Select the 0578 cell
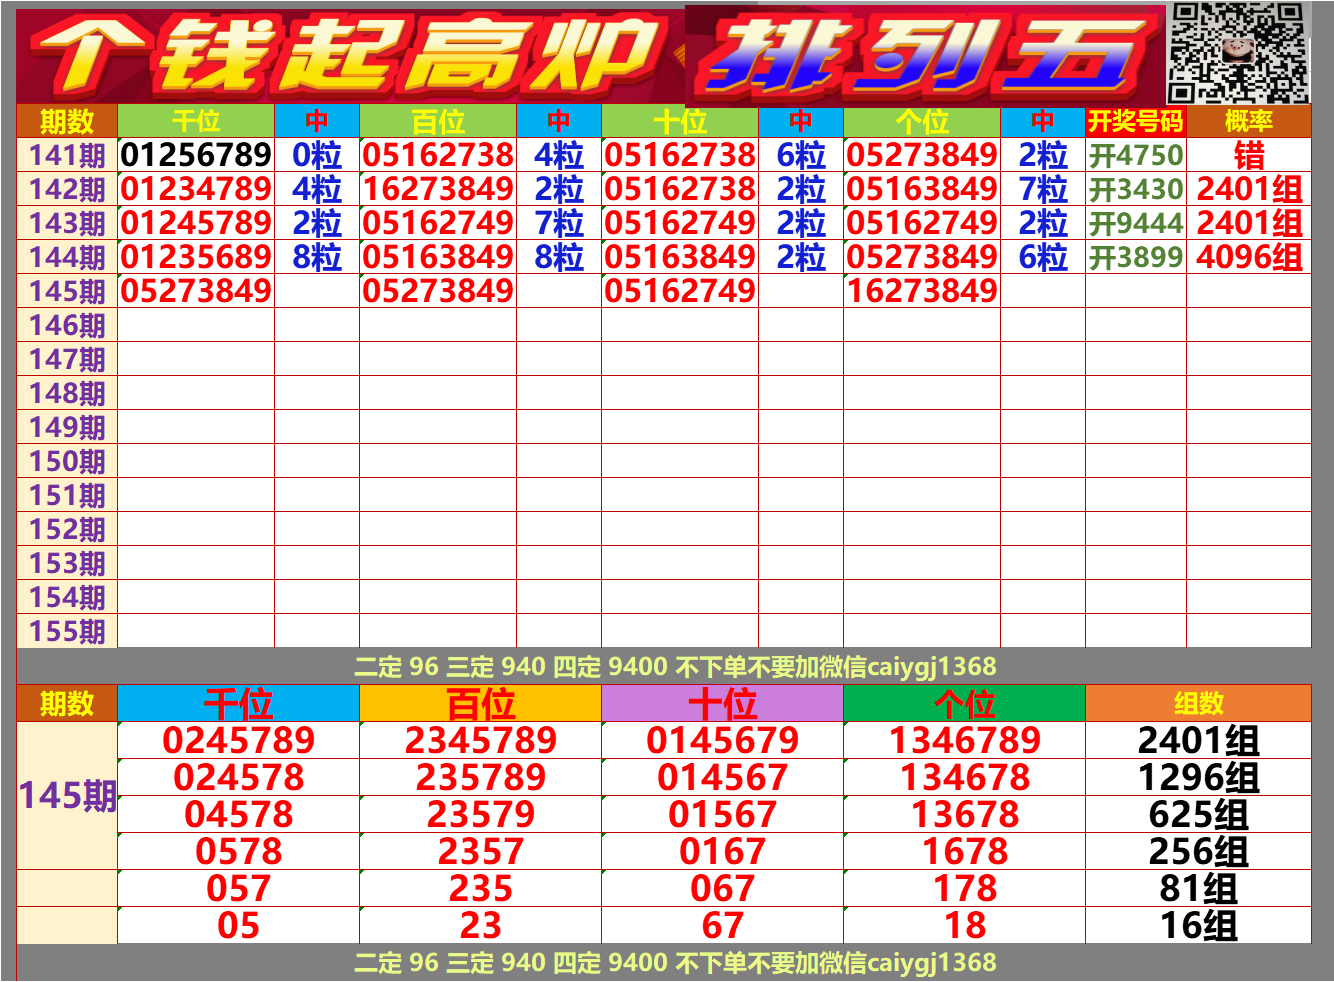 [x=239, y=851]
